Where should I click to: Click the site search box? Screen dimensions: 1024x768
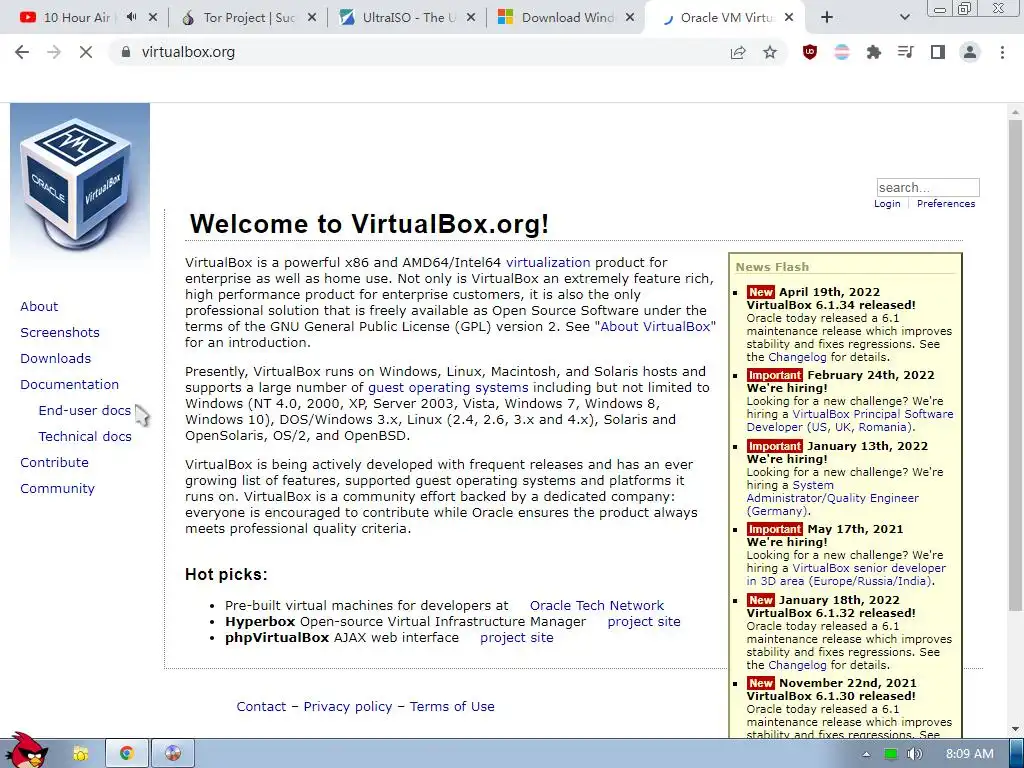927,187
